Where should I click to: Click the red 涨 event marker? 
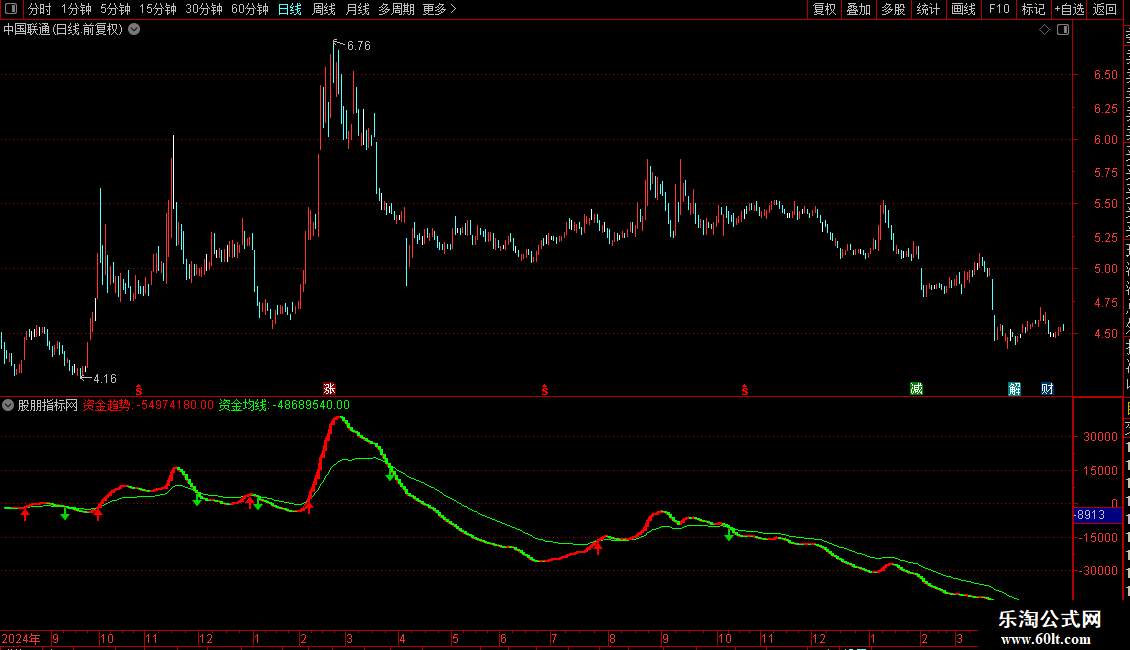pos(329,389)
